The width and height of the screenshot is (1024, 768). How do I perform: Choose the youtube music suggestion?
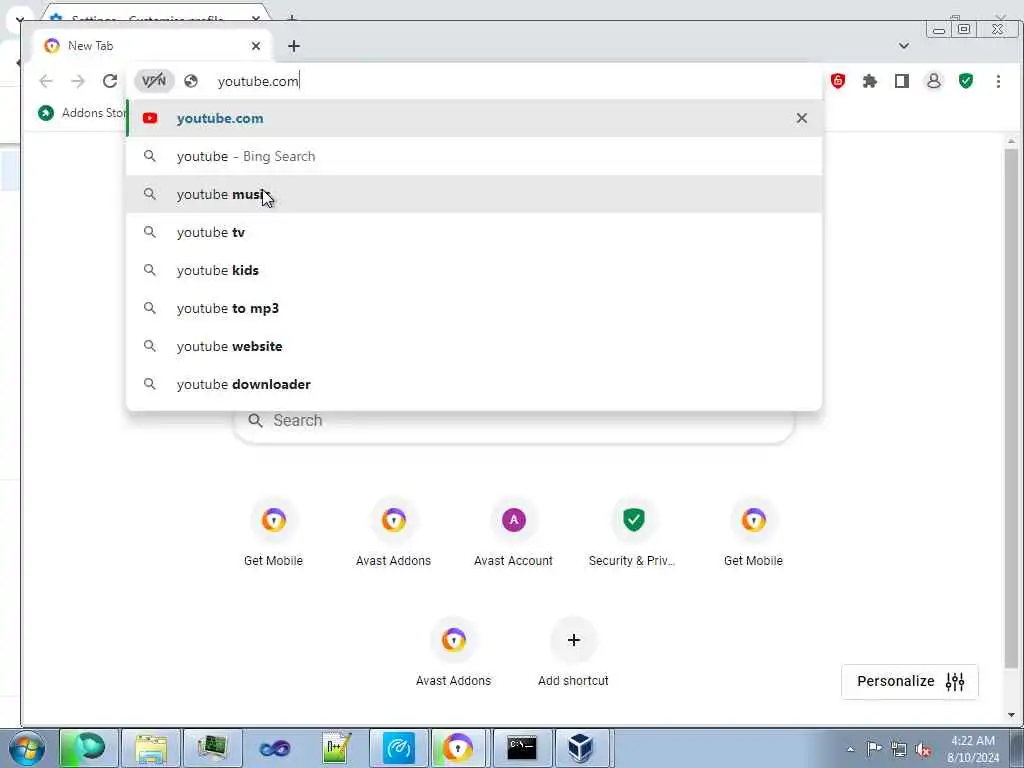tap(474, 194)
